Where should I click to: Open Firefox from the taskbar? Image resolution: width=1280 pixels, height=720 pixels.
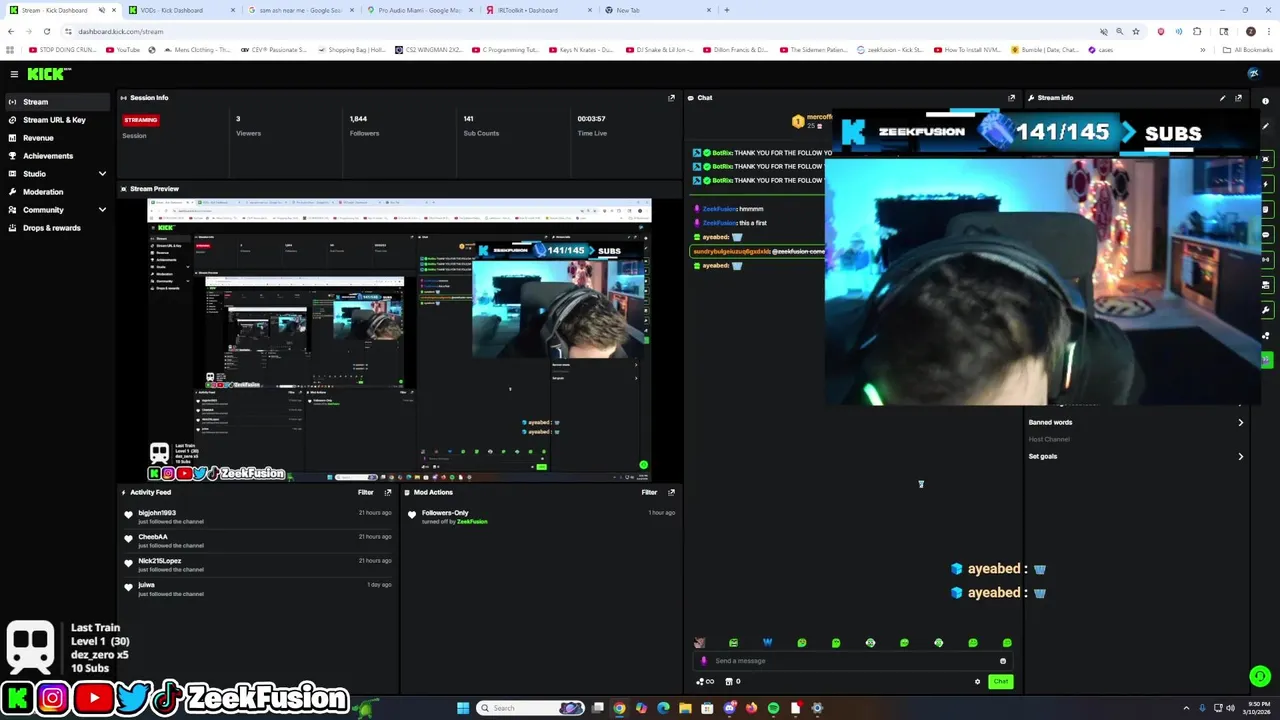pos(751,708)
